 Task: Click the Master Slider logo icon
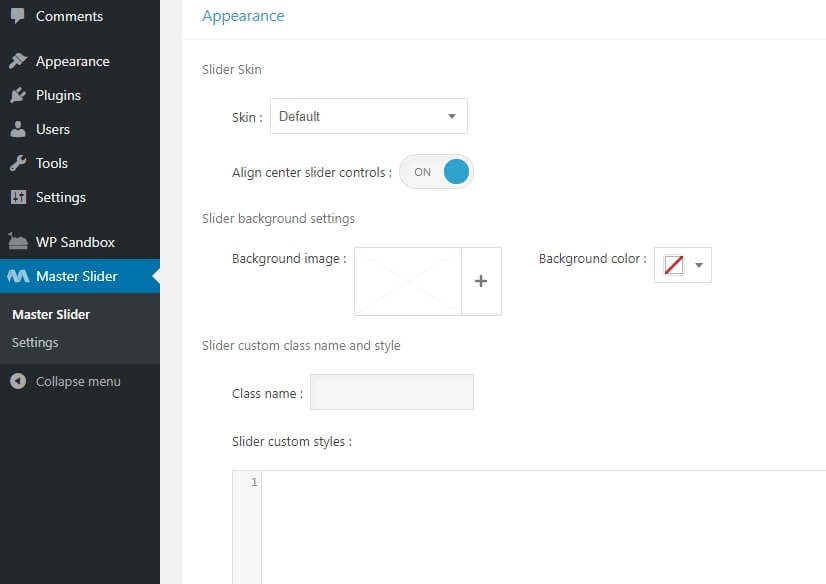pos(18,276)
